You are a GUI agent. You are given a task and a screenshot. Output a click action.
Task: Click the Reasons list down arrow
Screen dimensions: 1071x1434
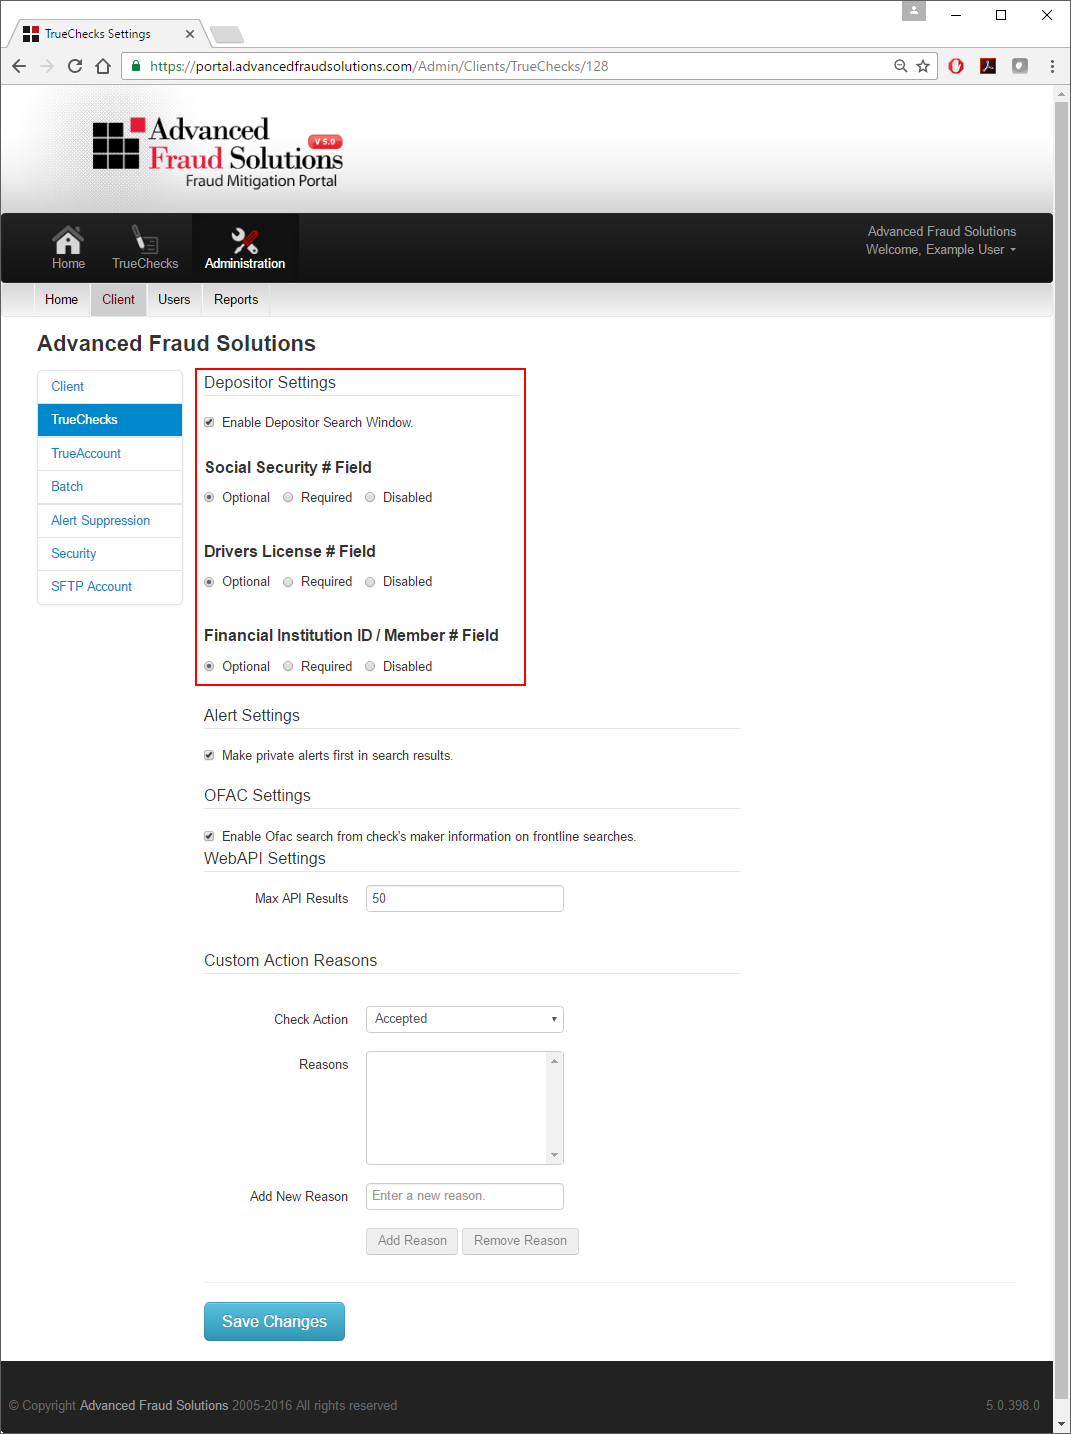click(x=555, y=1156)
